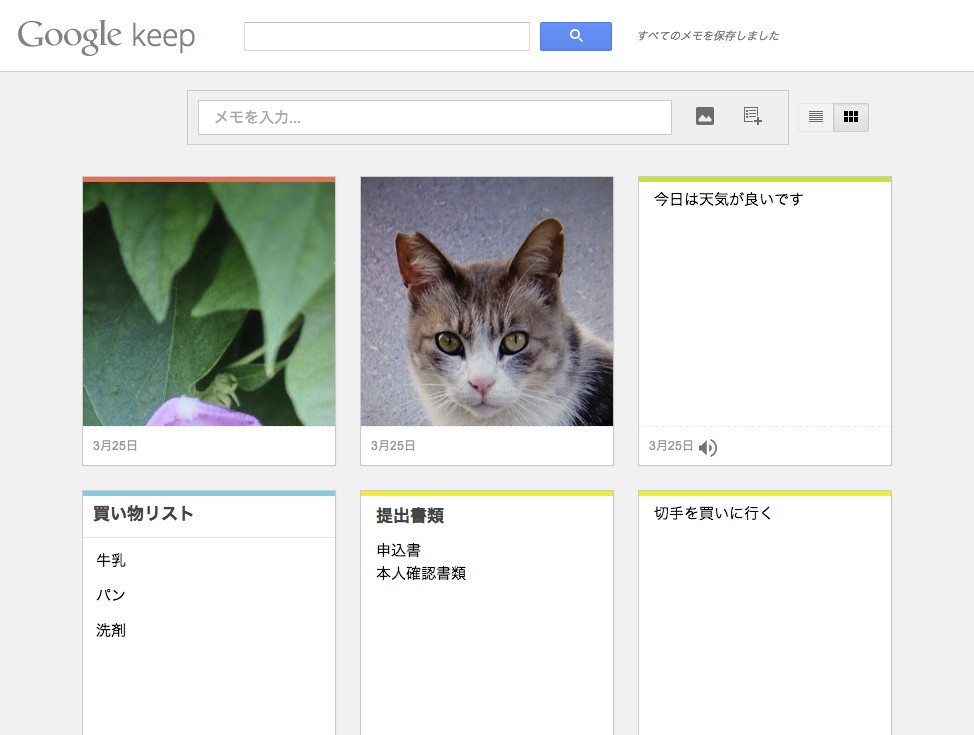Click the new checklist note icon
974x735 pixels.
click(x=751, y=116)
